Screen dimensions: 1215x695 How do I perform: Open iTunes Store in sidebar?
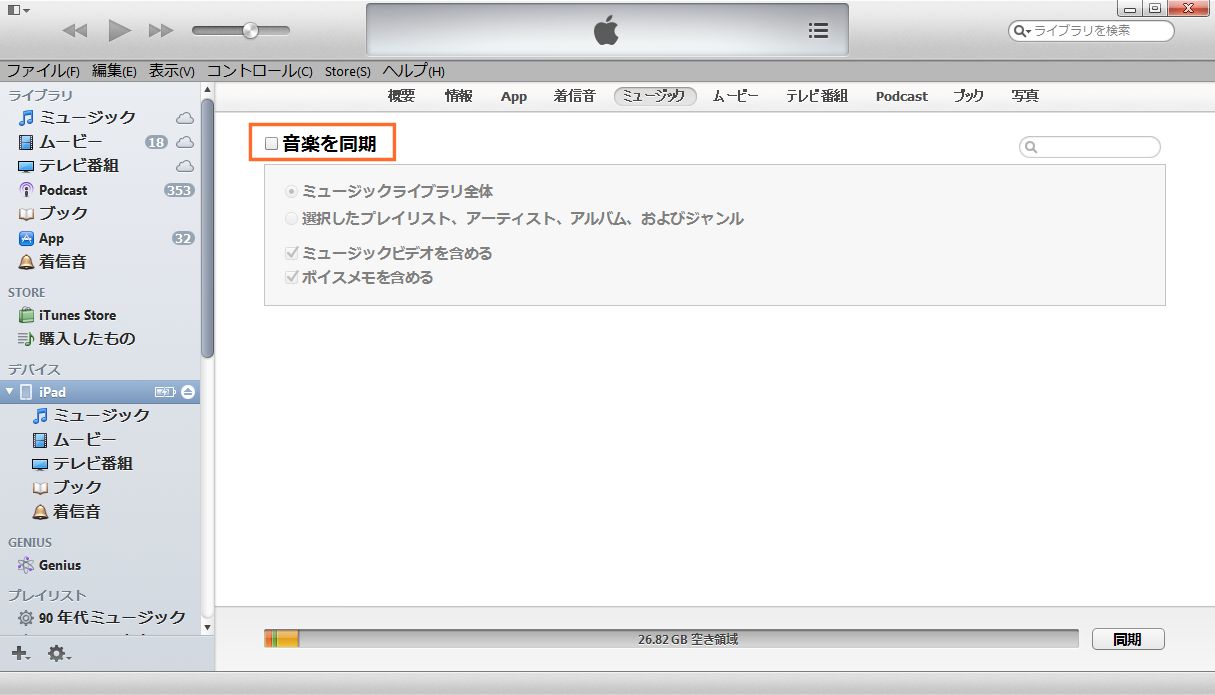coord(77,315)
